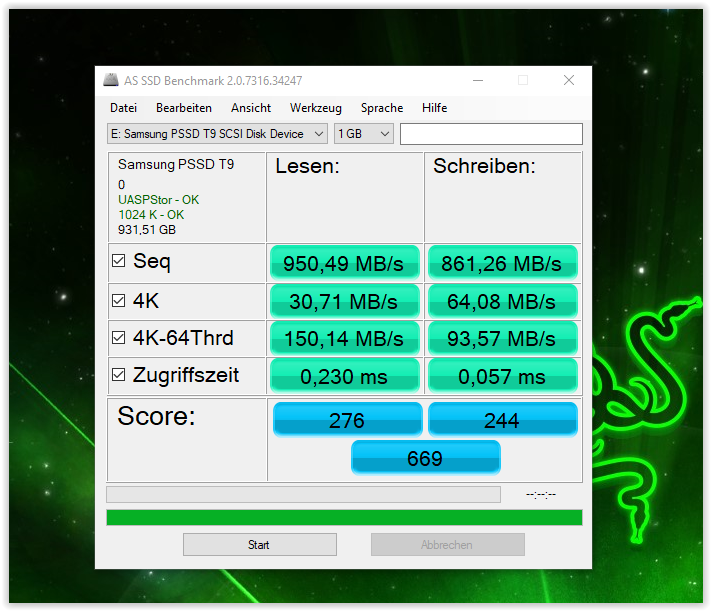Click the Score: label
711x611 pixels.
(x=156, y=415)
